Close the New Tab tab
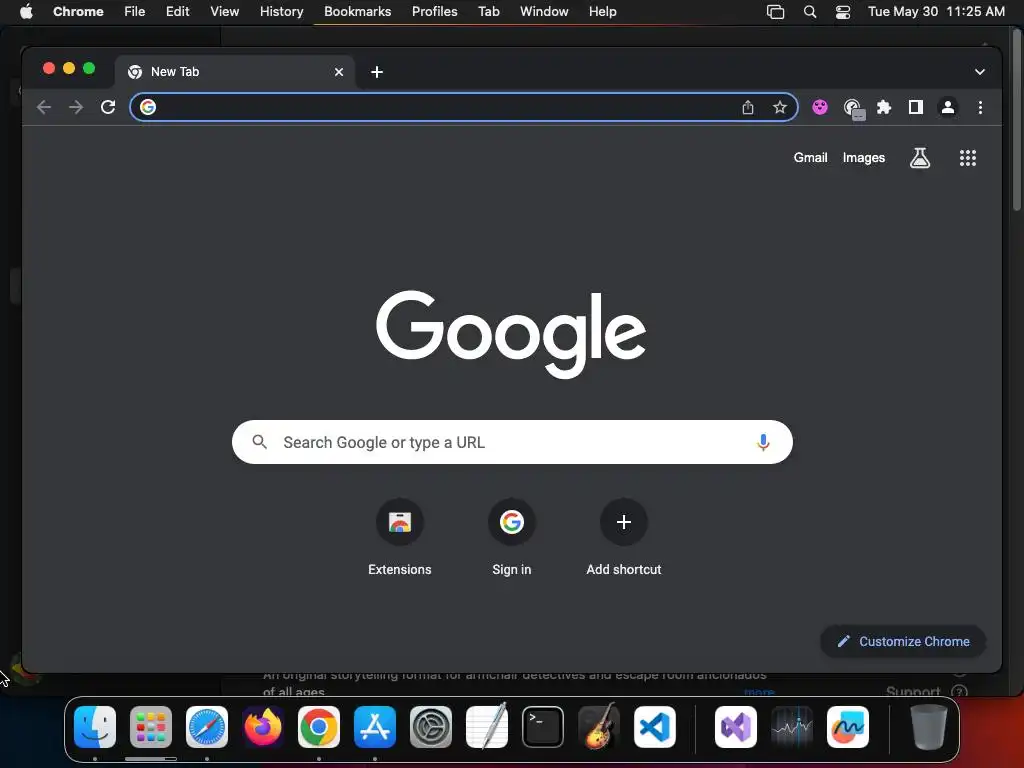This screenshot has height=768, width=1024. pyautogui.click(x=339, y=72)
